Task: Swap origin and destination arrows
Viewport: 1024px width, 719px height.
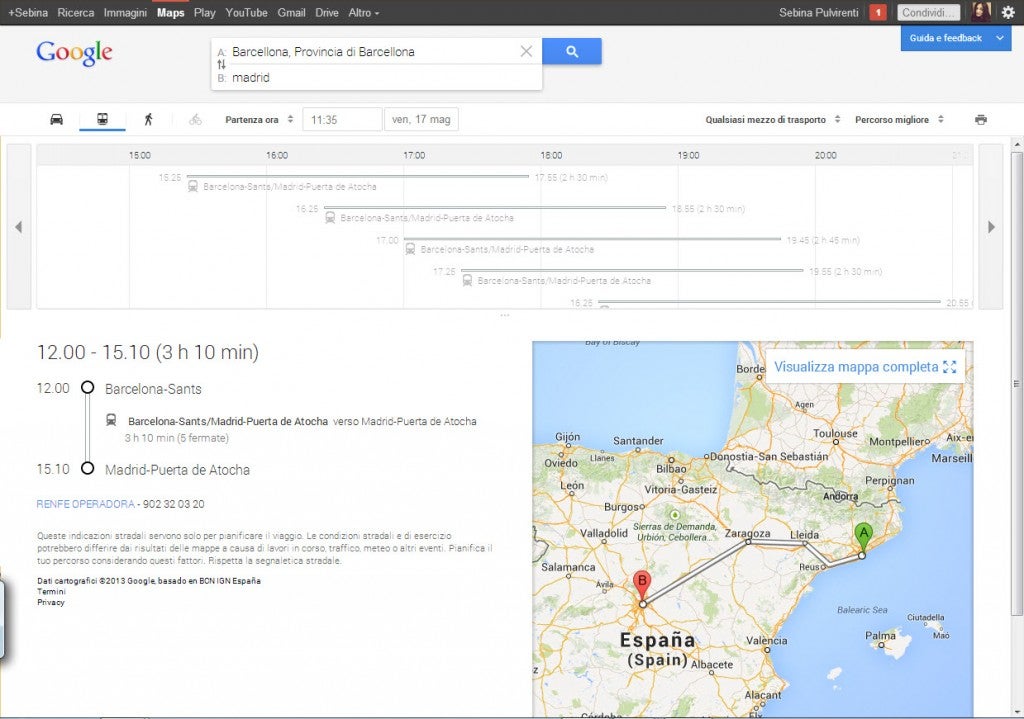Action: pos(221,65)
